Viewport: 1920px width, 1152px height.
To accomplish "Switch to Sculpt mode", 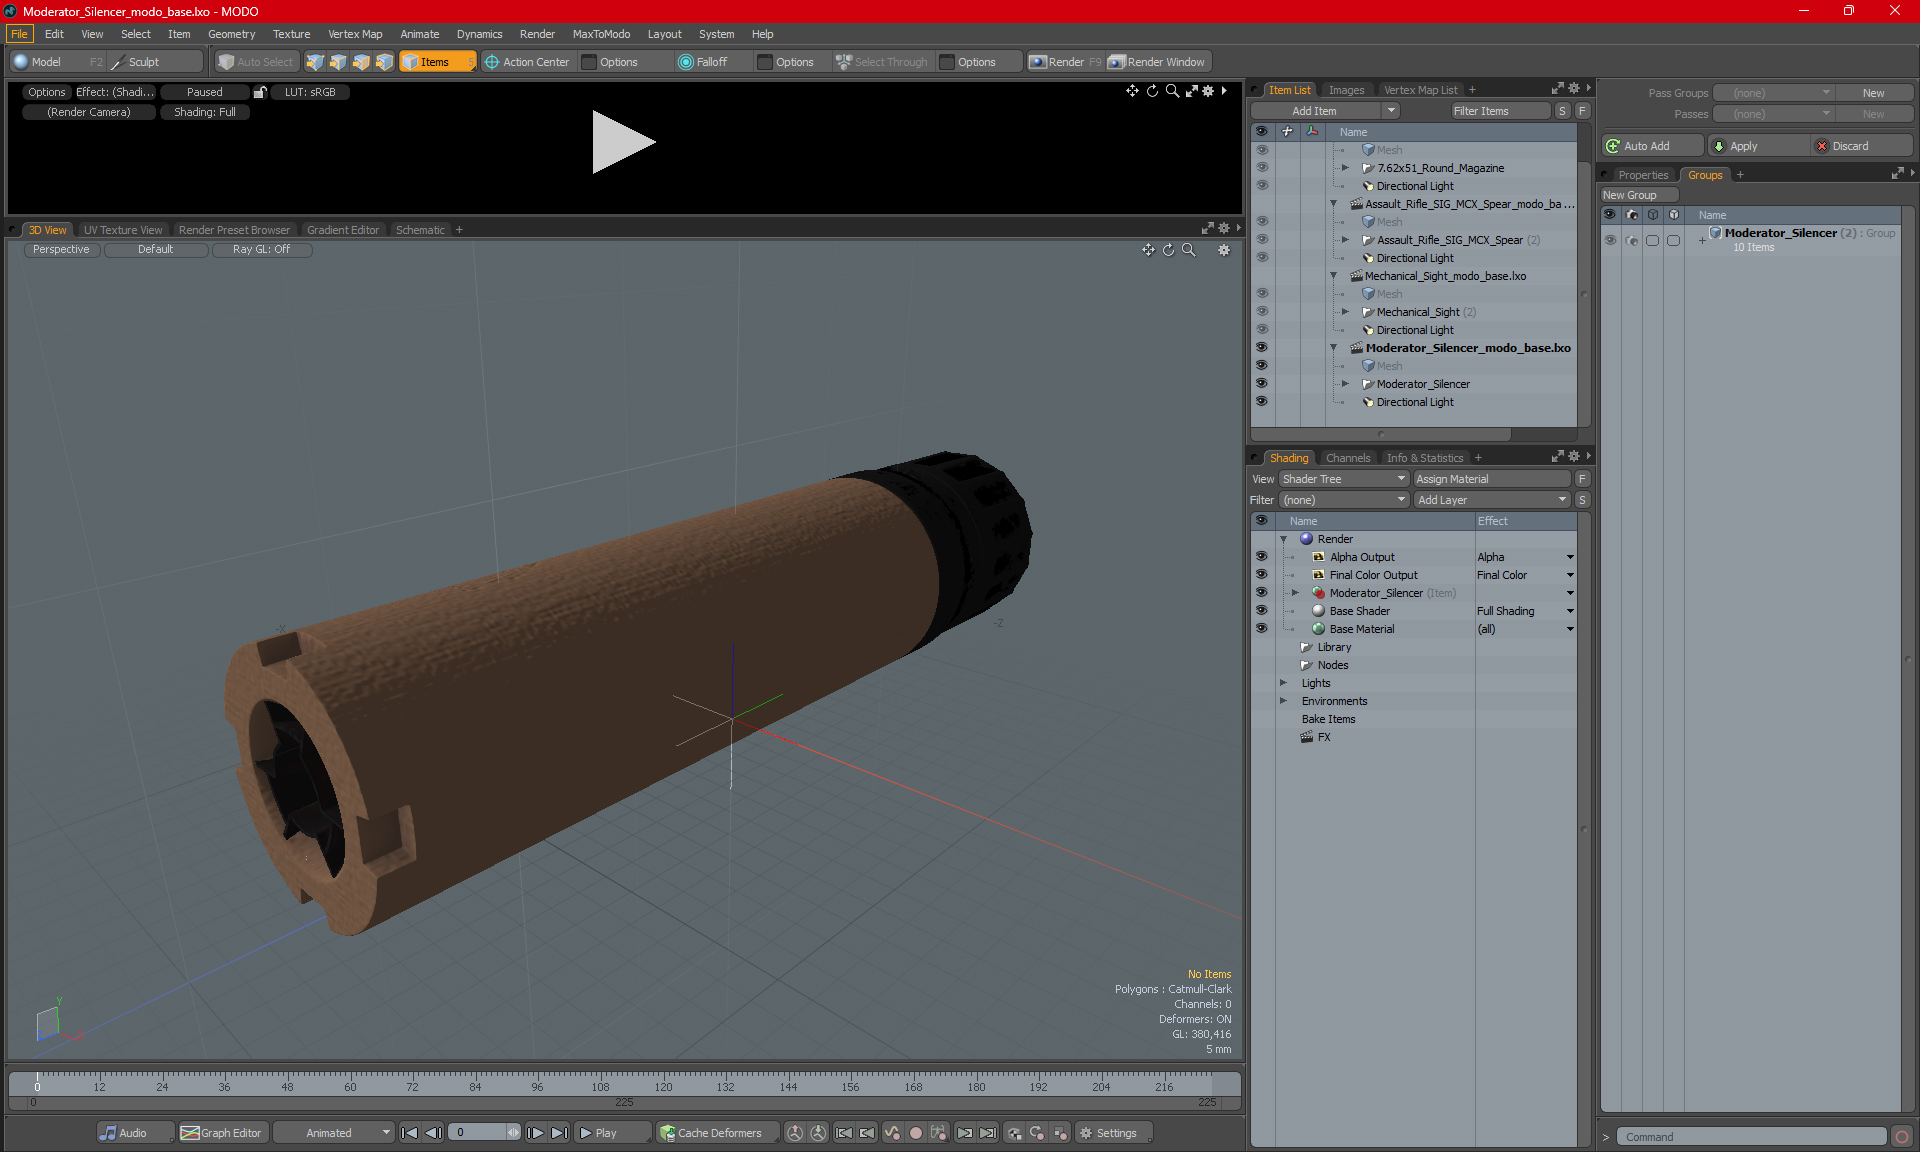I will pyautogui.click(x=155, y=62).
